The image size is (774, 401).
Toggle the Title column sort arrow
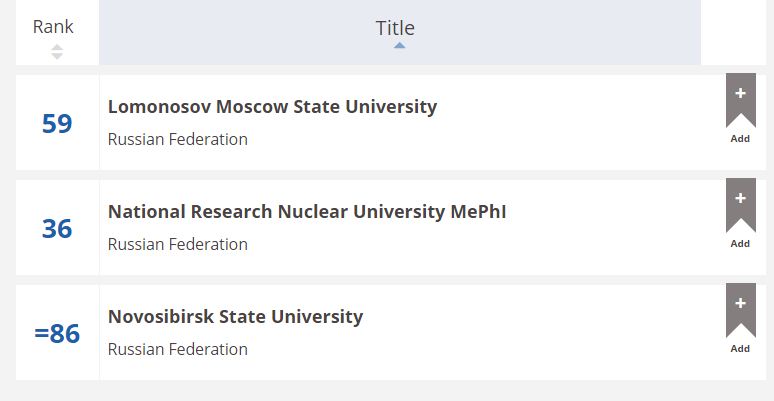[399, 45]
